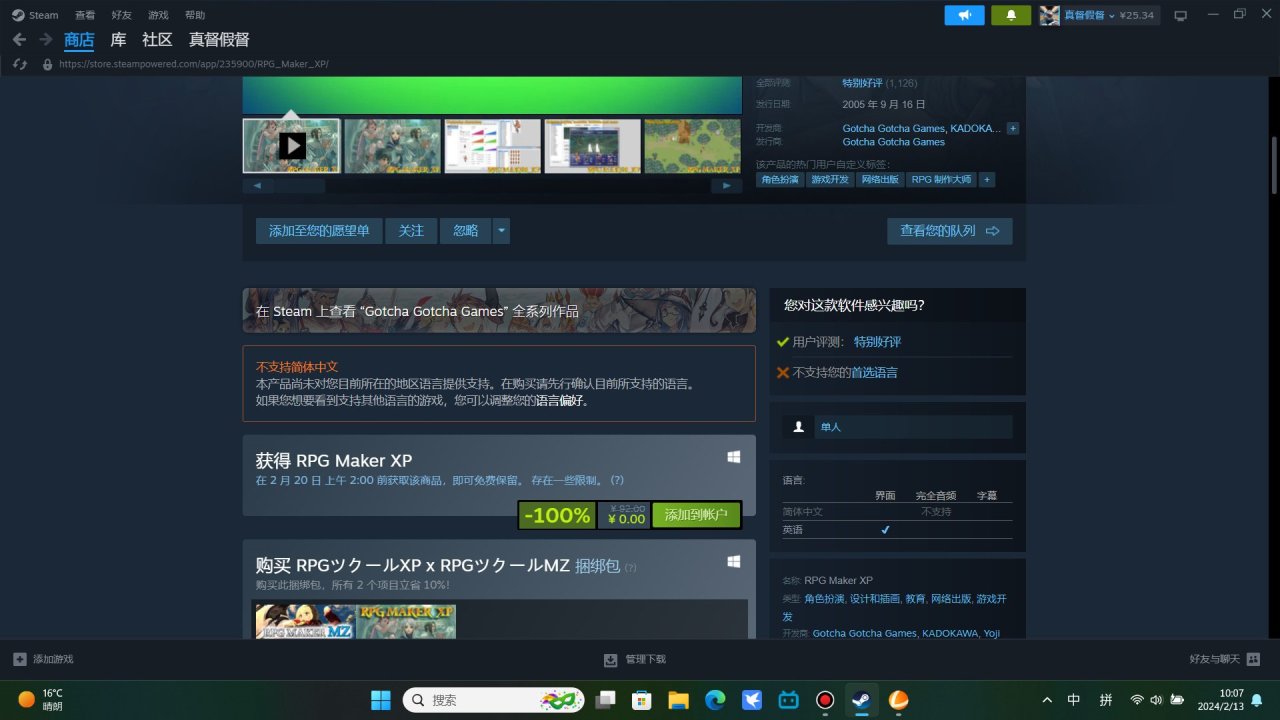
Task: Open the Gotcha Gotcha Games franchise banner
Action: click(x=499, y=311)
